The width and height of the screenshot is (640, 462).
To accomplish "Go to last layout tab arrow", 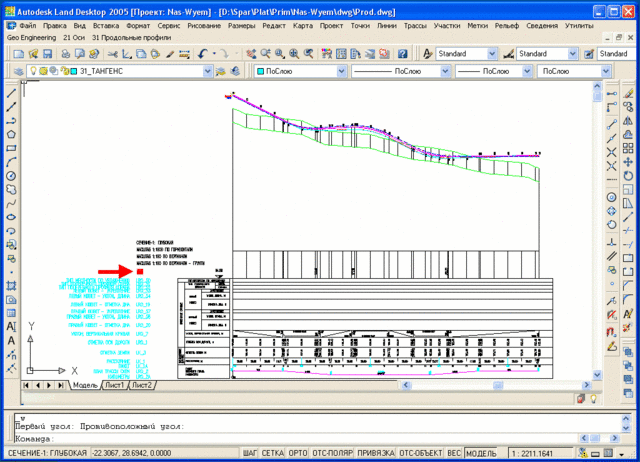I will [61, 385].
